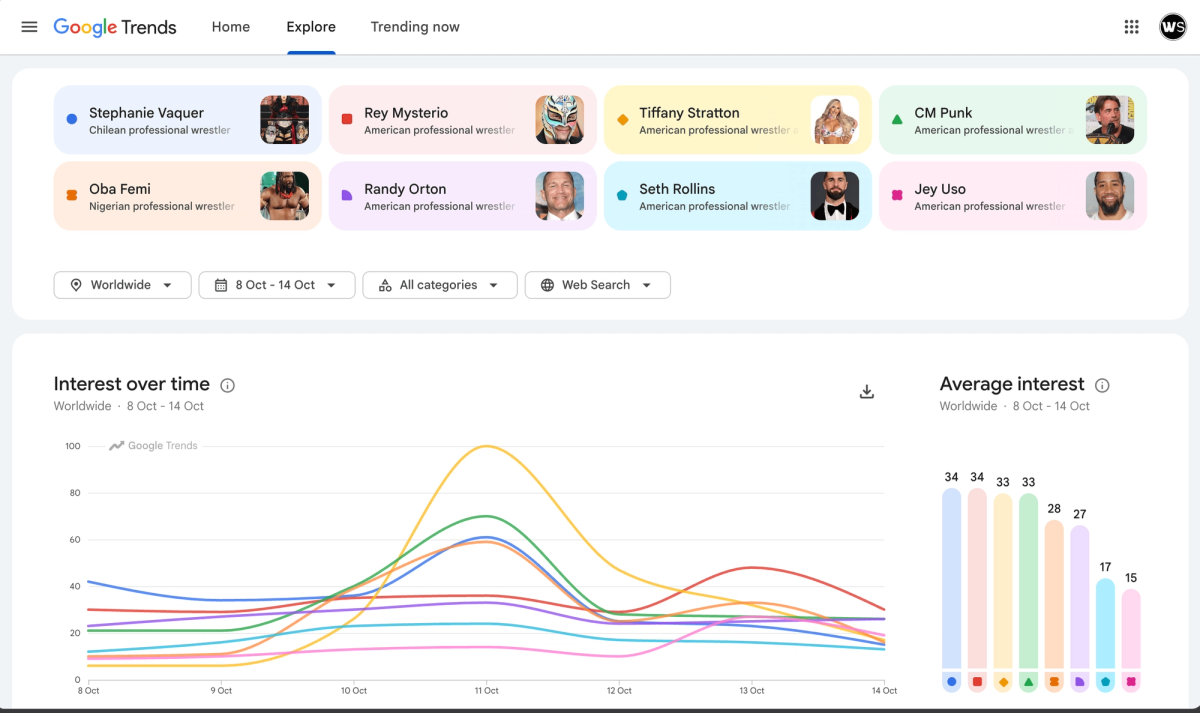1200x713 pixels.
Task: Click the pink marker for Jey Uso
Action: tap(897, 195)
